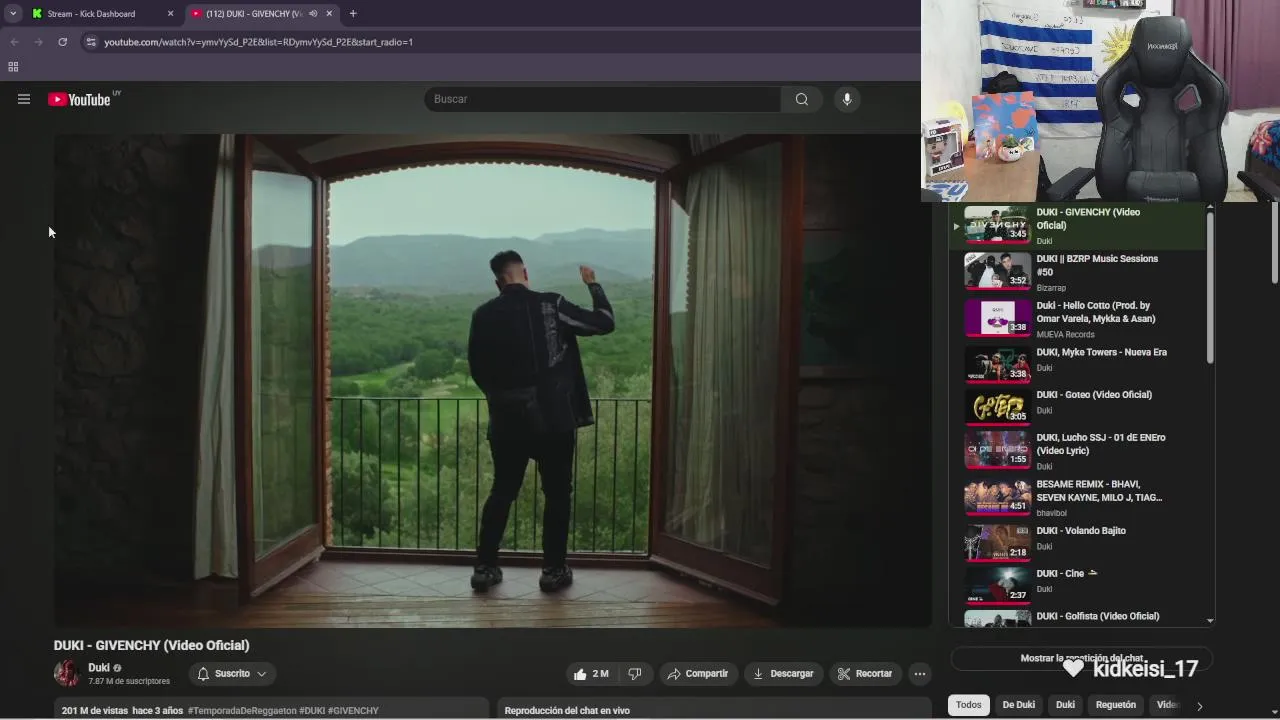Go back in browser history
The image size is (1280, 720).
tap(14, 42)
